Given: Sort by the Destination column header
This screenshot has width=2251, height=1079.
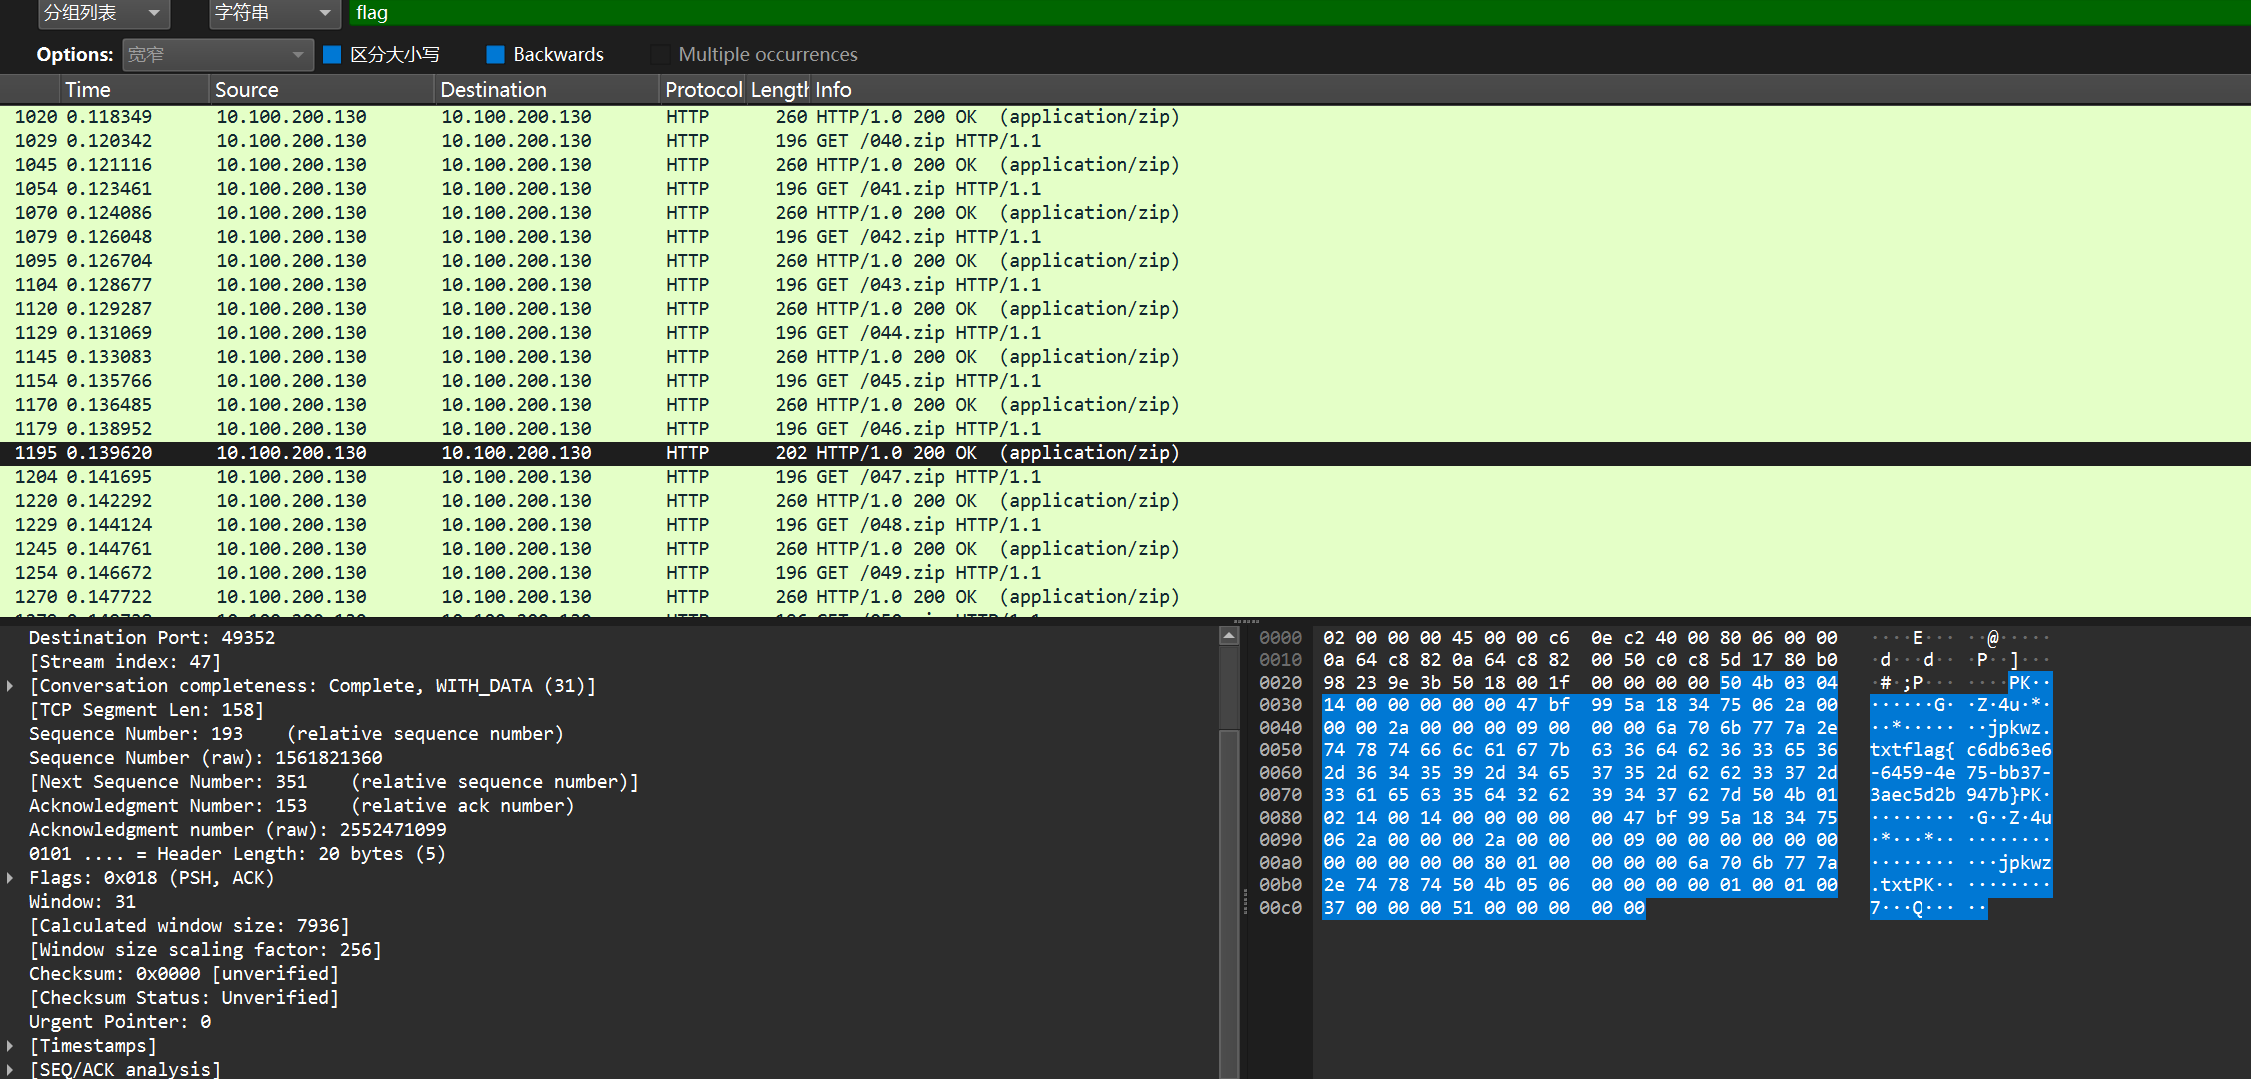Looking at the screenshot, I should click(x=547, y=89).
